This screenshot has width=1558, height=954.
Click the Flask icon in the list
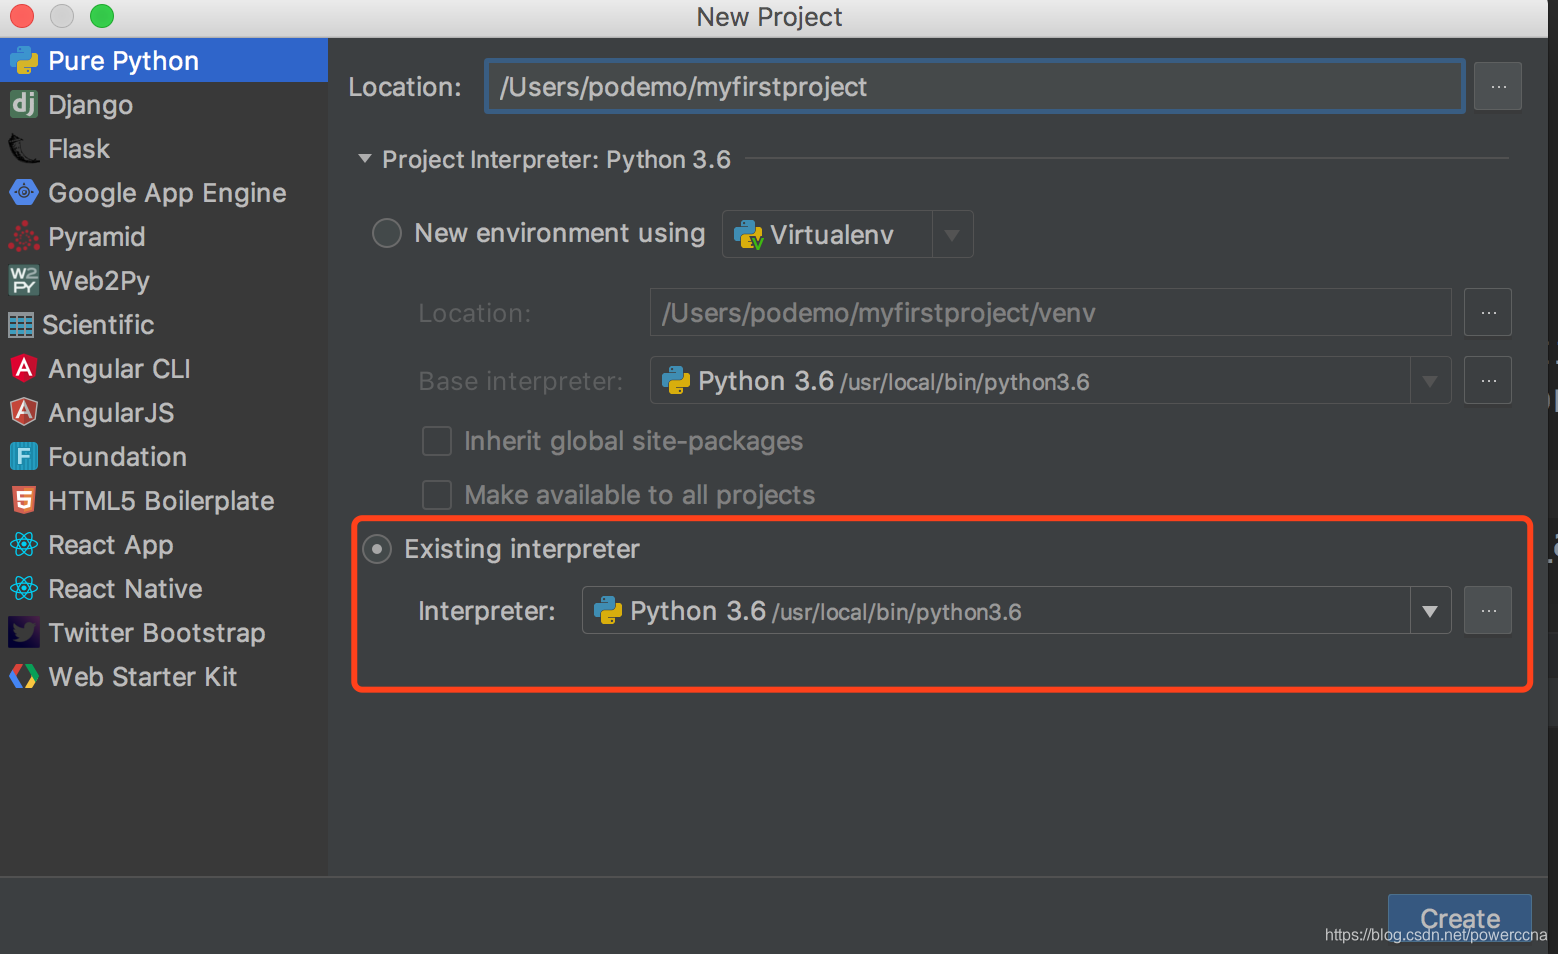pyautogui.click(x=24, y=148)
